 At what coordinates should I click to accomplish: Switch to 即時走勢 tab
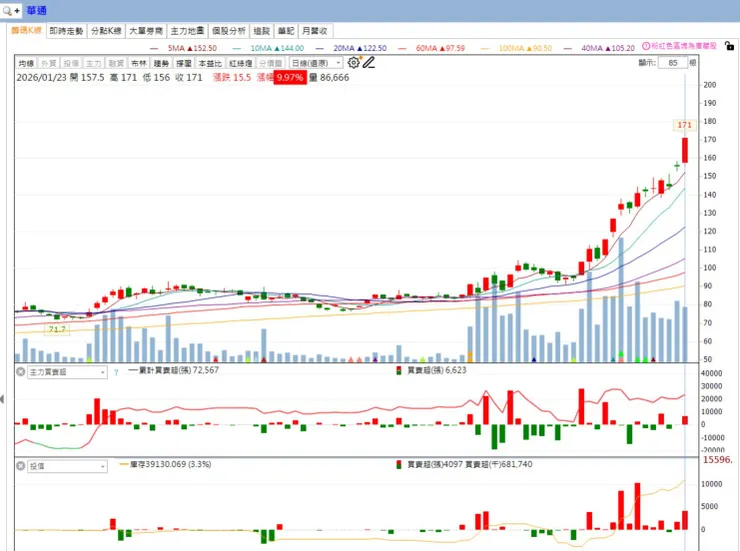point(66,31)
